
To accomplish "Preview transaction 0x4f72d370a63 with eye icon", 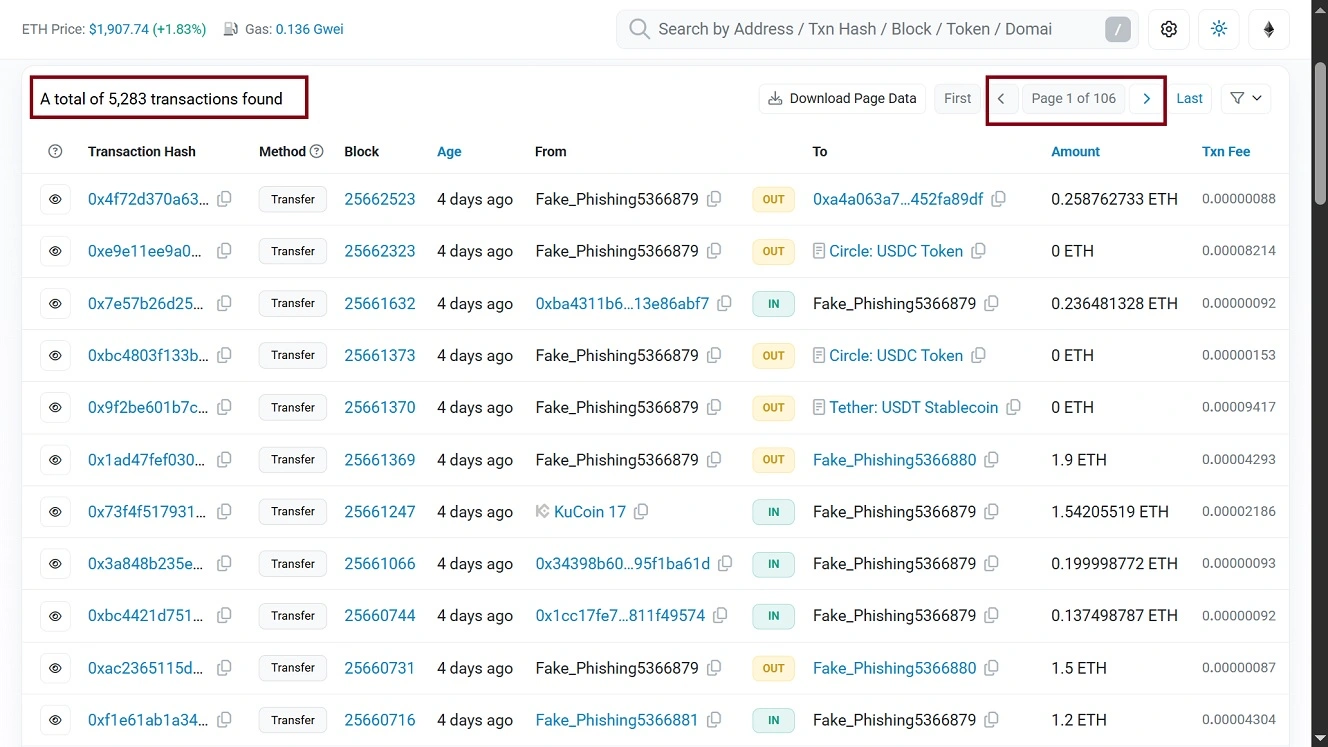I will (x=55, y=199).
